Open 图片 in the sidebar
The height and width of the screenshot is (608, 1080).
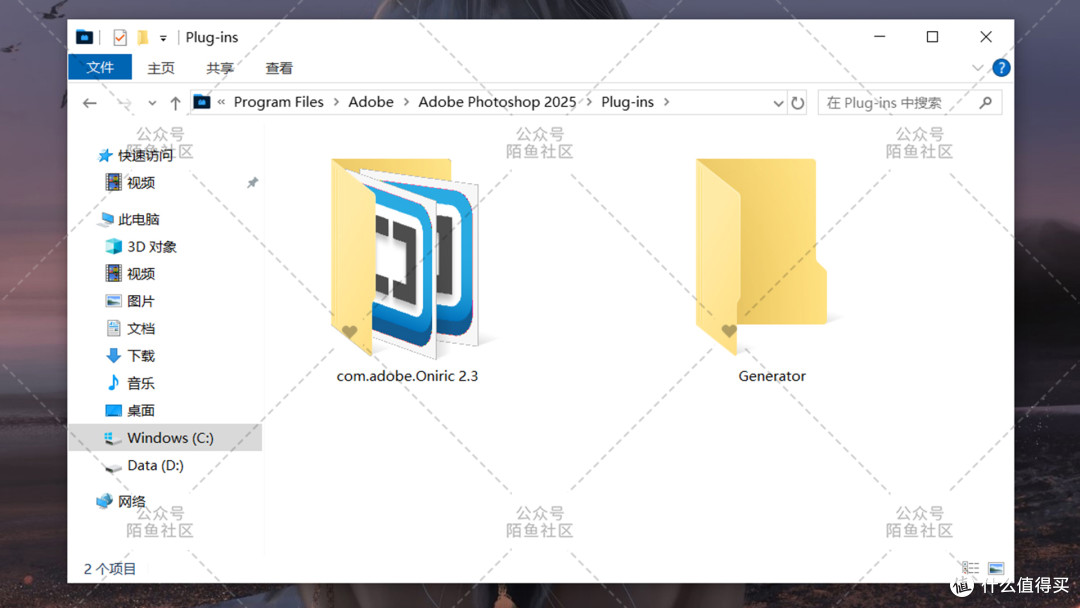(x=141, y=301)
